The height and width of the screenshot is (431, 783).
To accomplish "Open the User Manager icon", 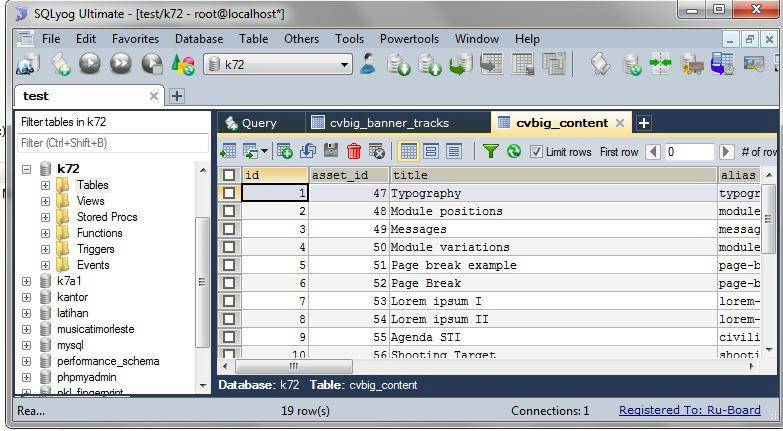I will 368,64.
